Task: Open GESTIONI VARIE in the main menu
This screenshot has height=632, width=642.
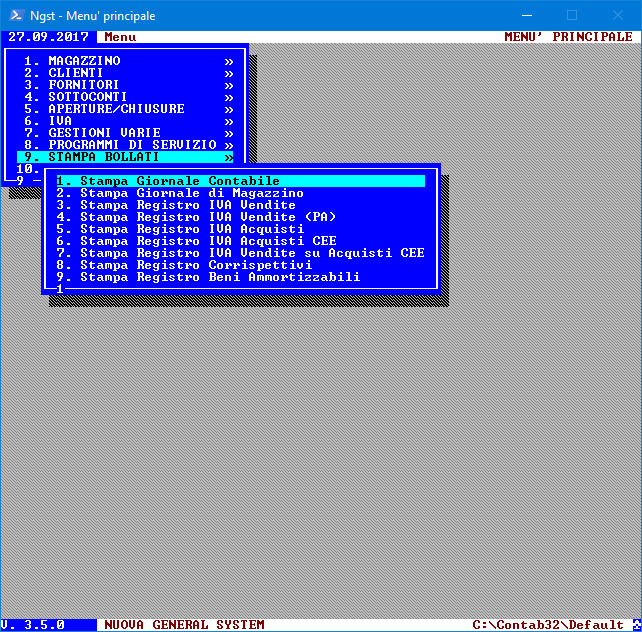Action: coord(104,133)
